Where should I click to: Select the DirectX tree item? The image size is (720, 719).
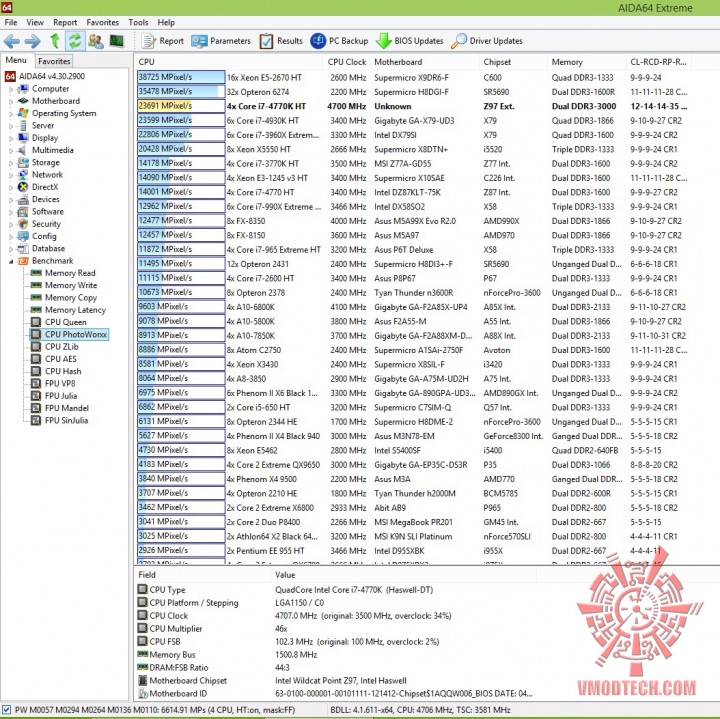(x=45, y=187)
